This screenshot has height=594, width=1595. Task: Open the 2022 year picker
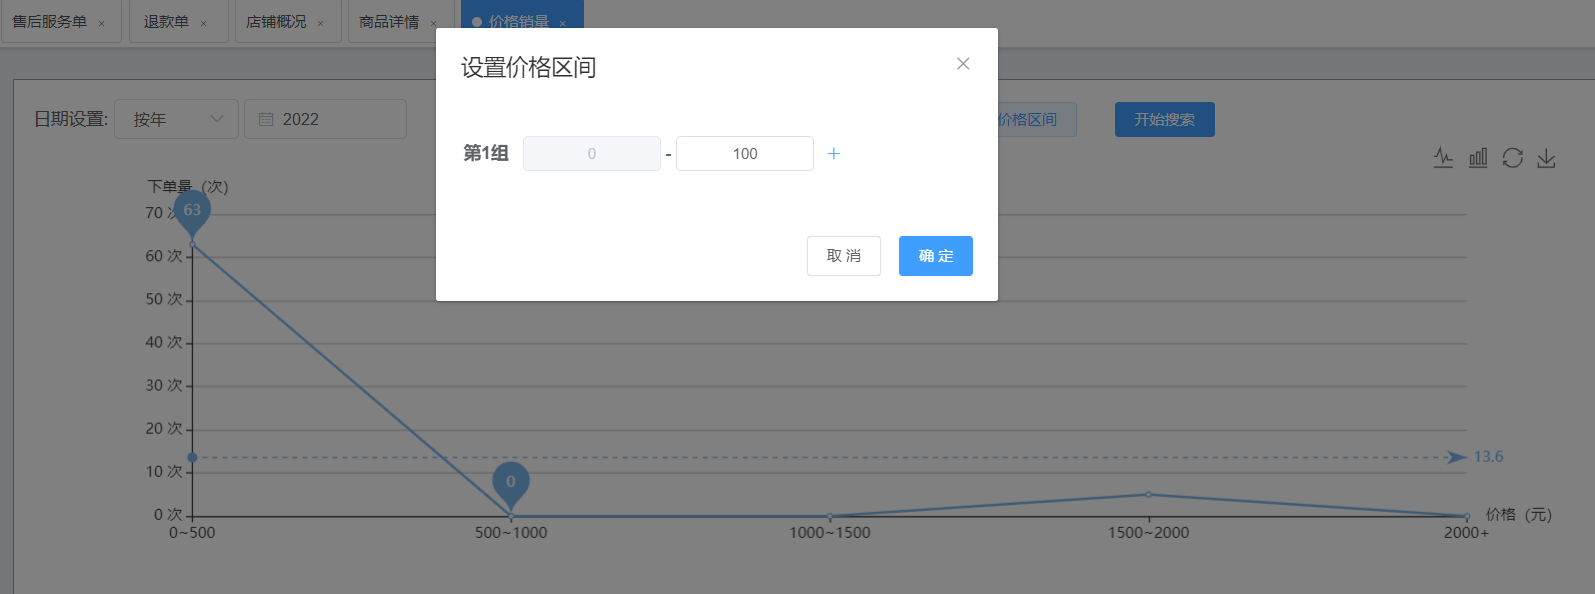pyautogui.click(x=326, y=119)
